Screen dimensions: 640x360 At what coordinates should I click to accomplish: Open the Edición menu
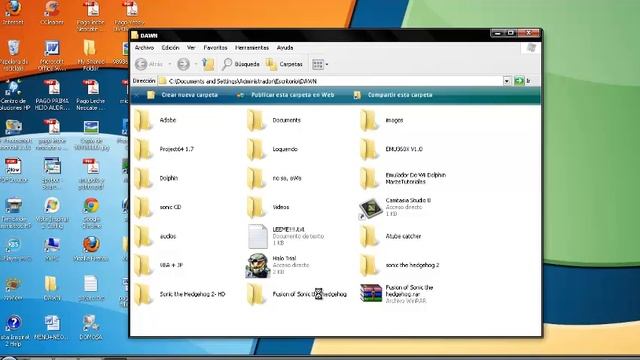(170, 48)
